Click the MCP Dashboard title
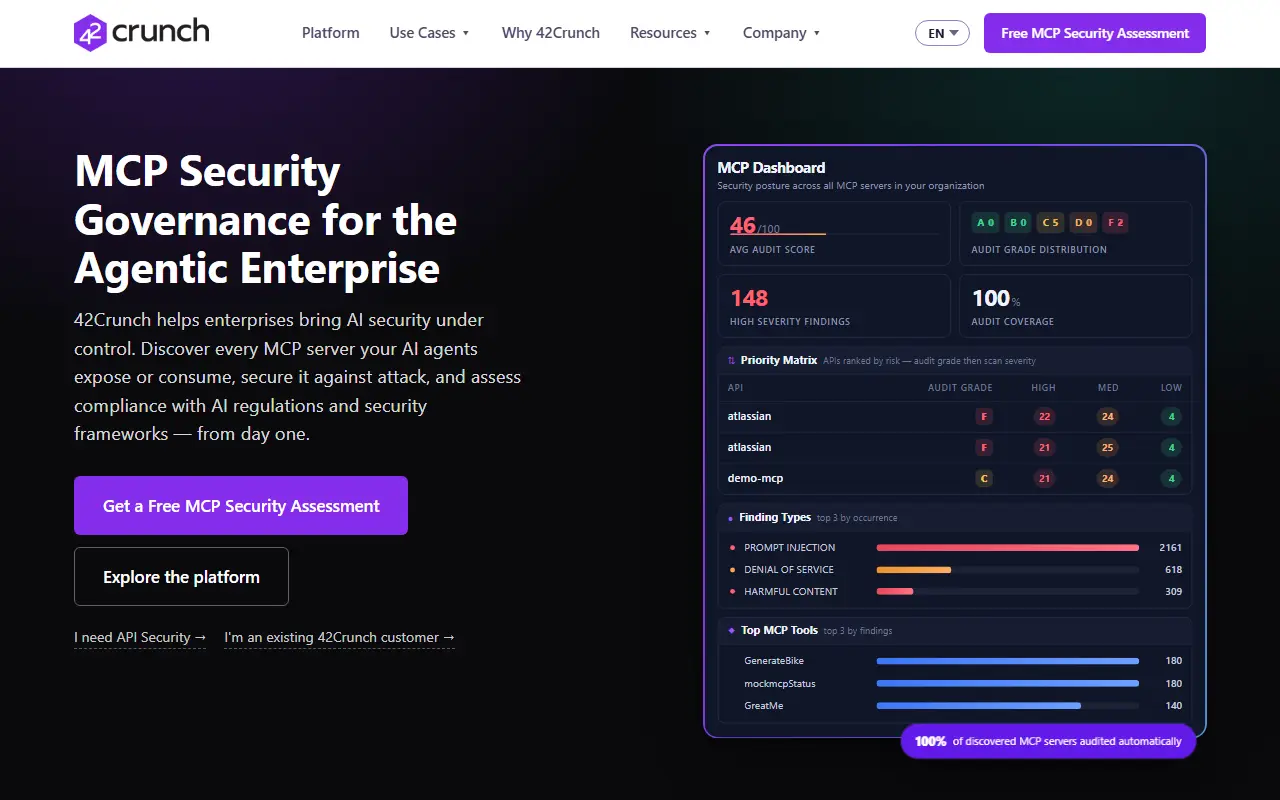Viewport: 1280px width, 800px height. 771,168
